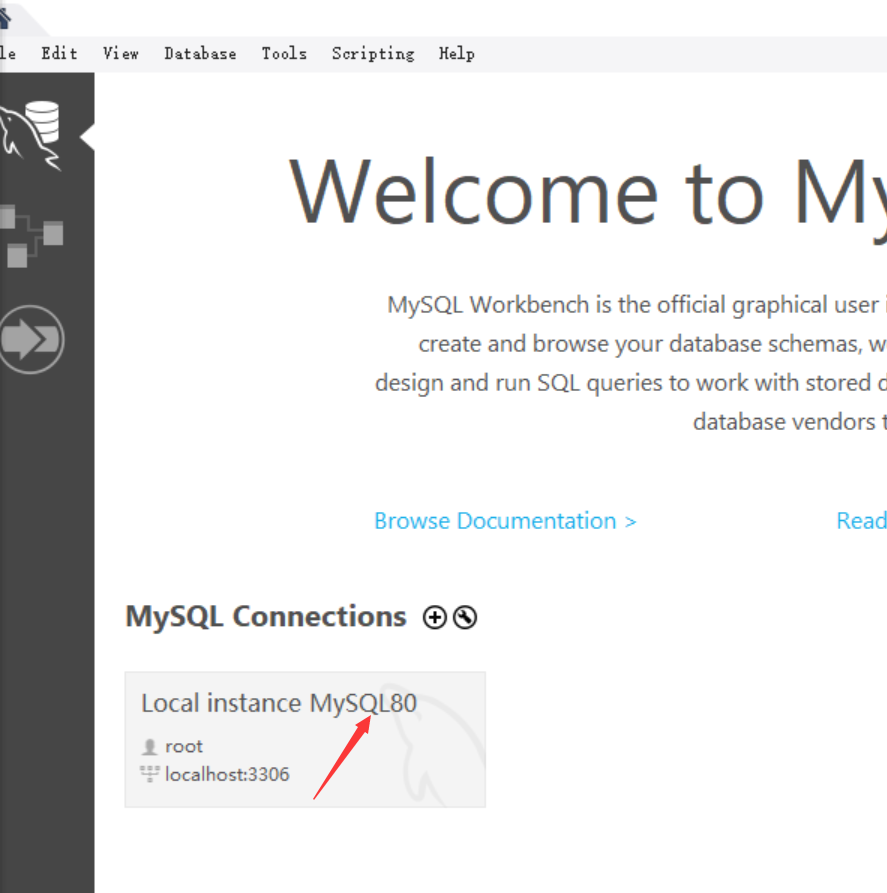Open the Database menu

[x=200, y=54]
